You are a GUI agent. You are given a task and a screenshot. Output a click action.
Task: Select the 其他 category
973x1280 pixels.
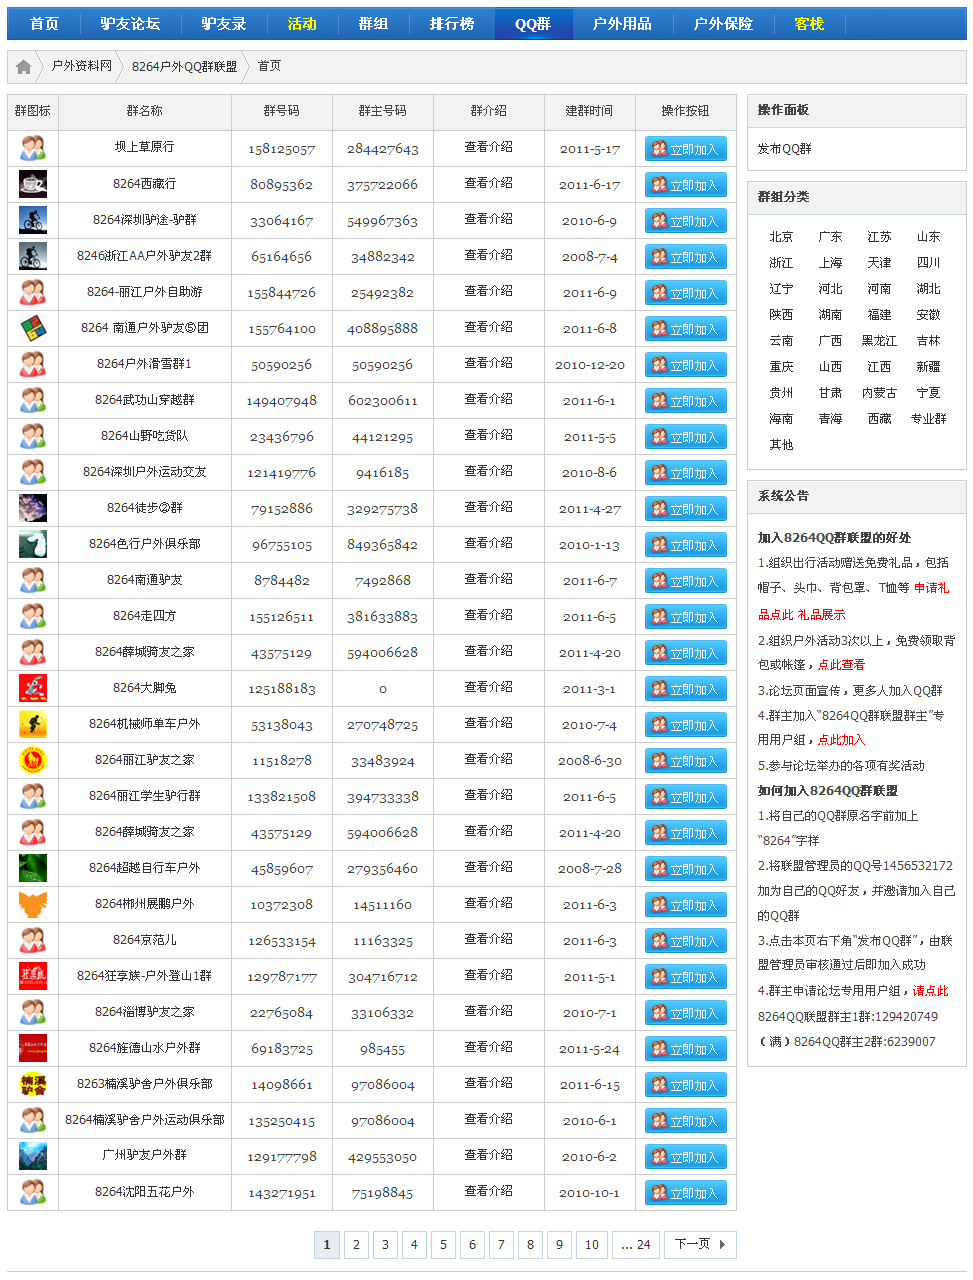click(781, 445)
